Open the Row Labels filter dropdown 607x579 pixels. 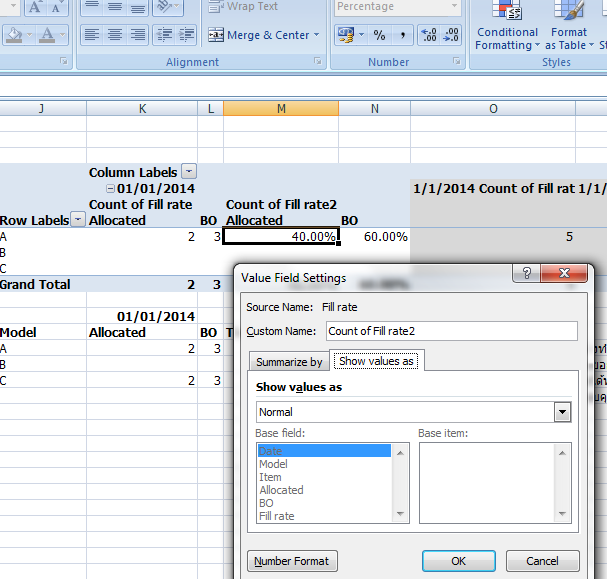tap(77, 220)
